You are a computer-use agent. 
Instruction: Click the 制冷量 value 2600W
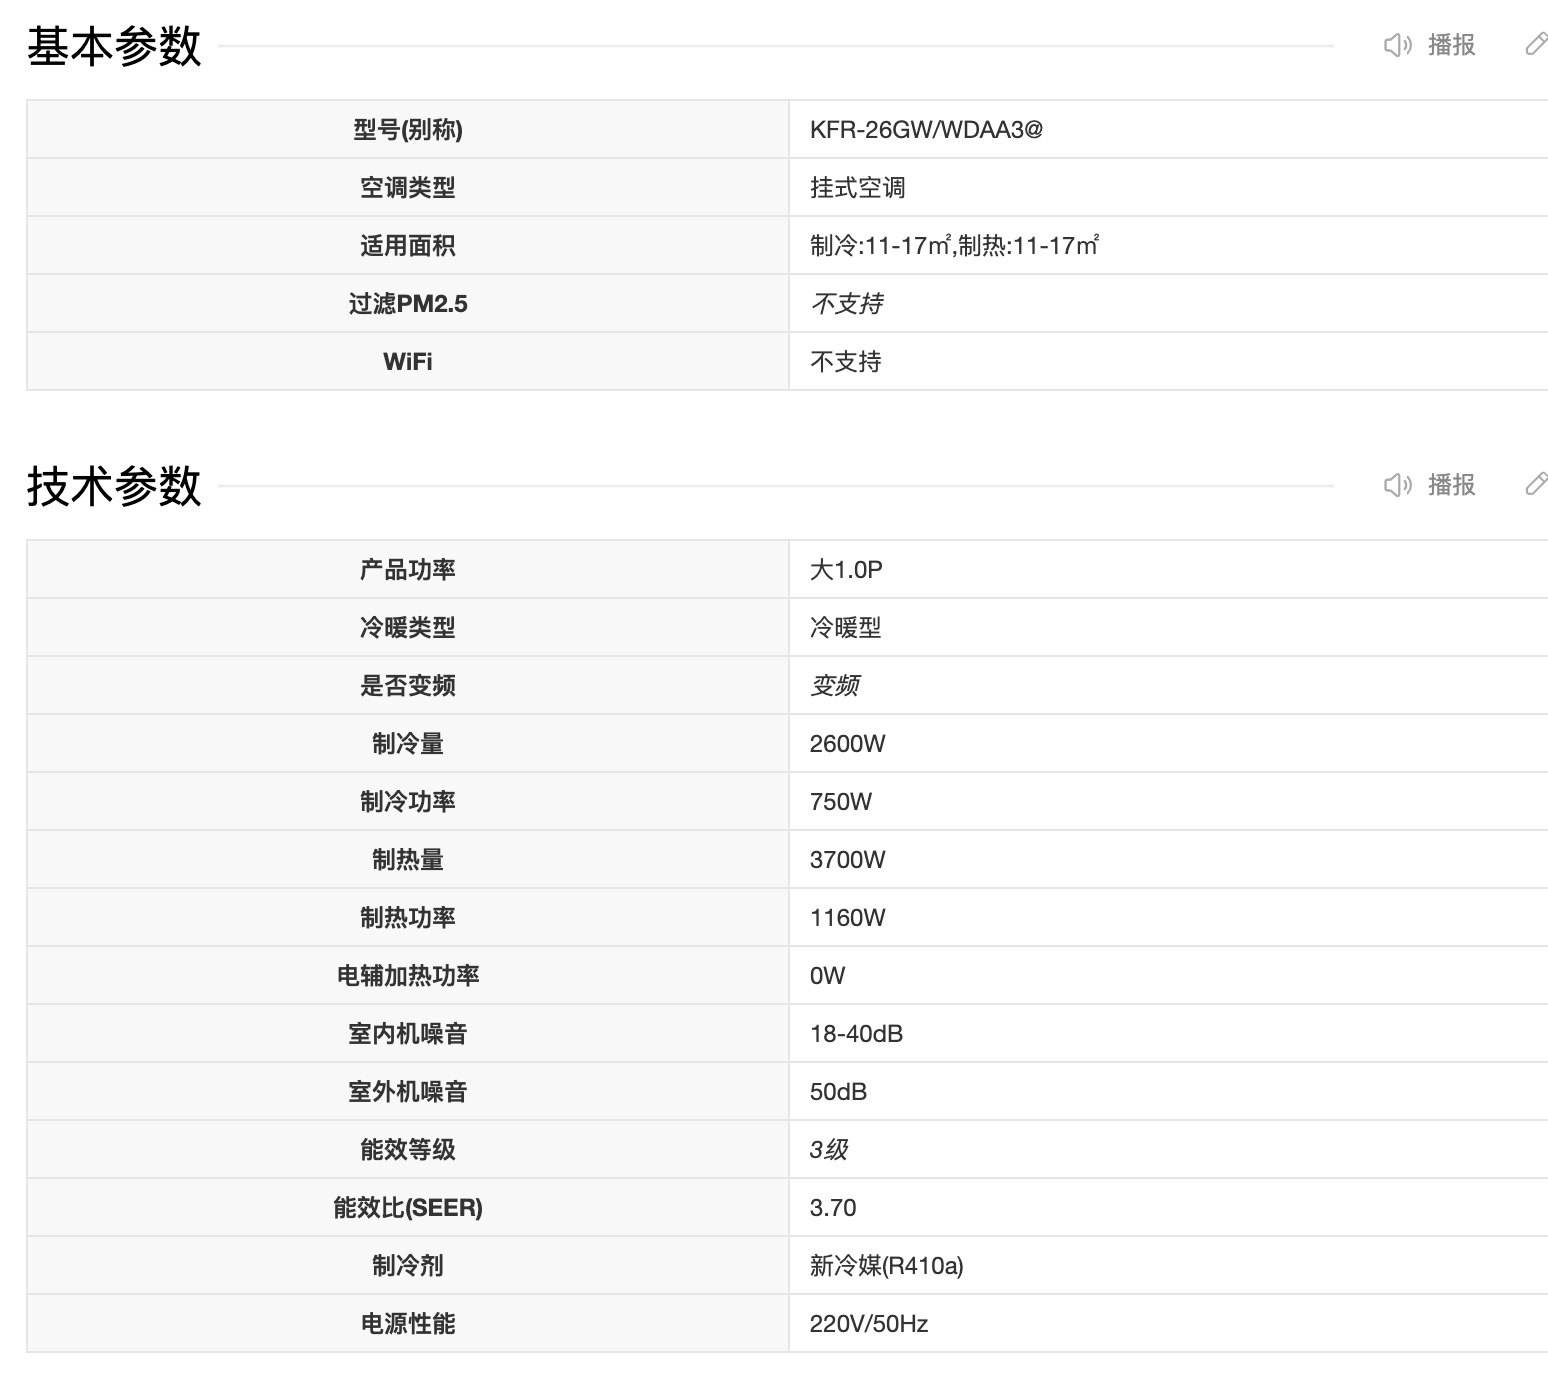847,744
